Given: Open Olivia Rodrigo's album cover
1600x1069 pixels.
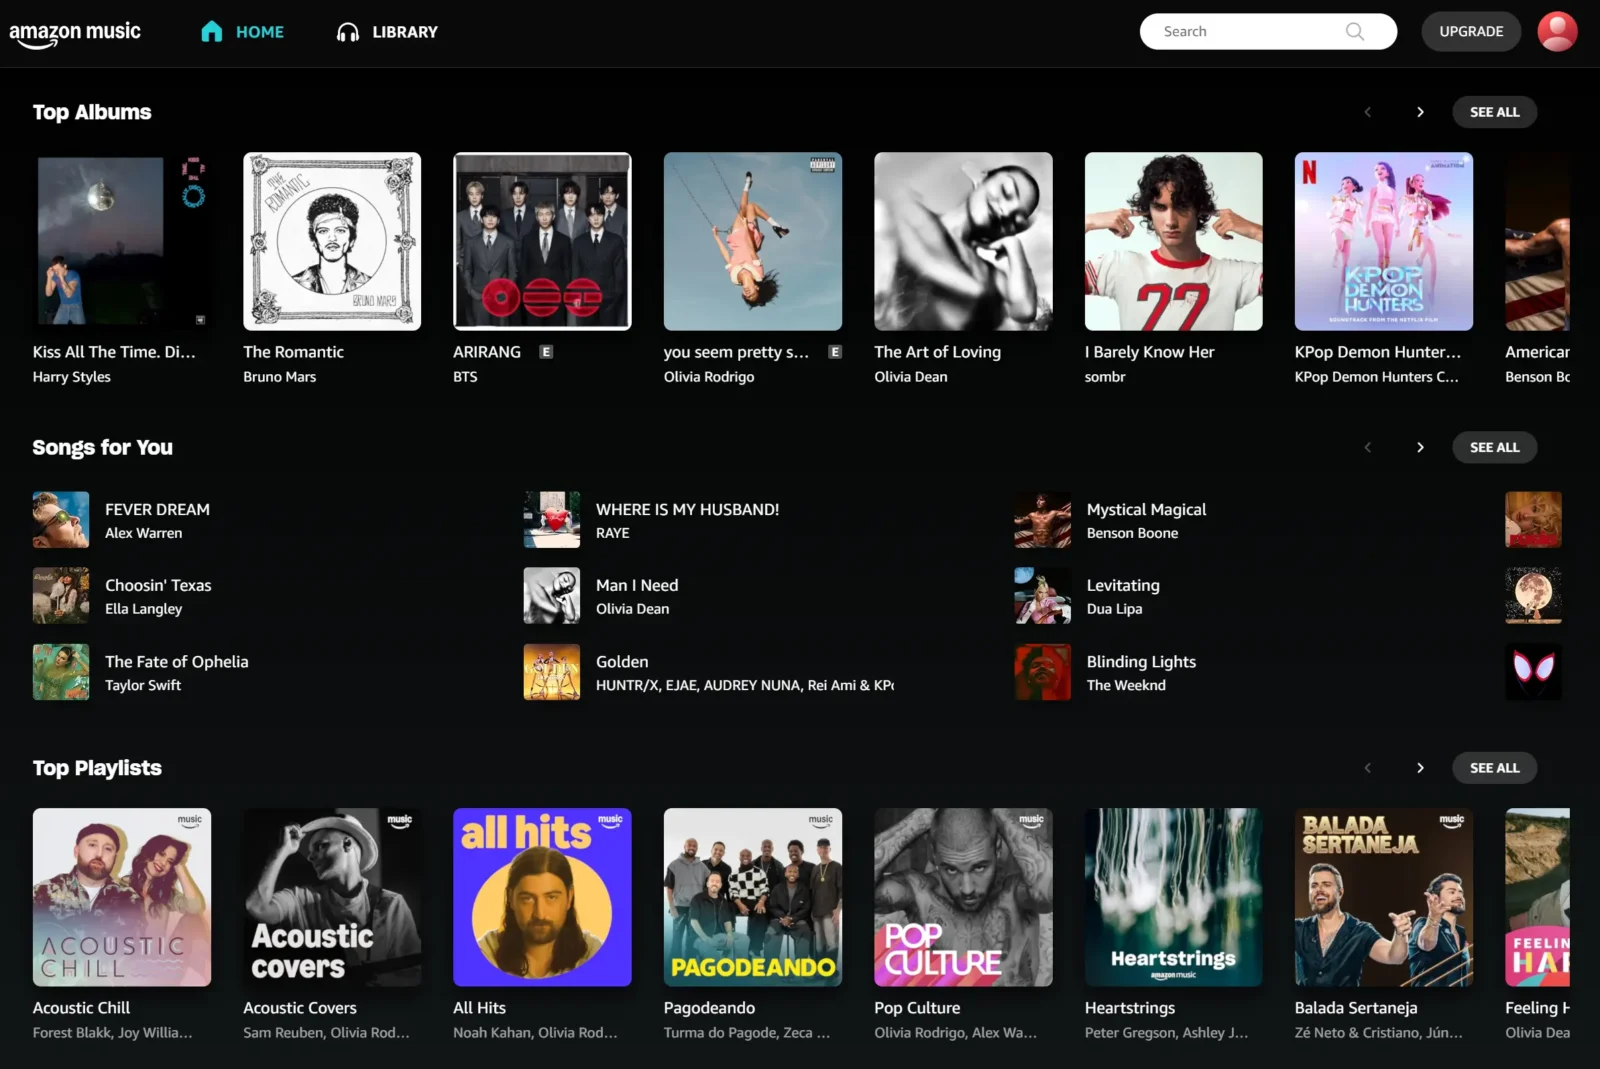Looking at the screenshot, I should tap(753, 241).
